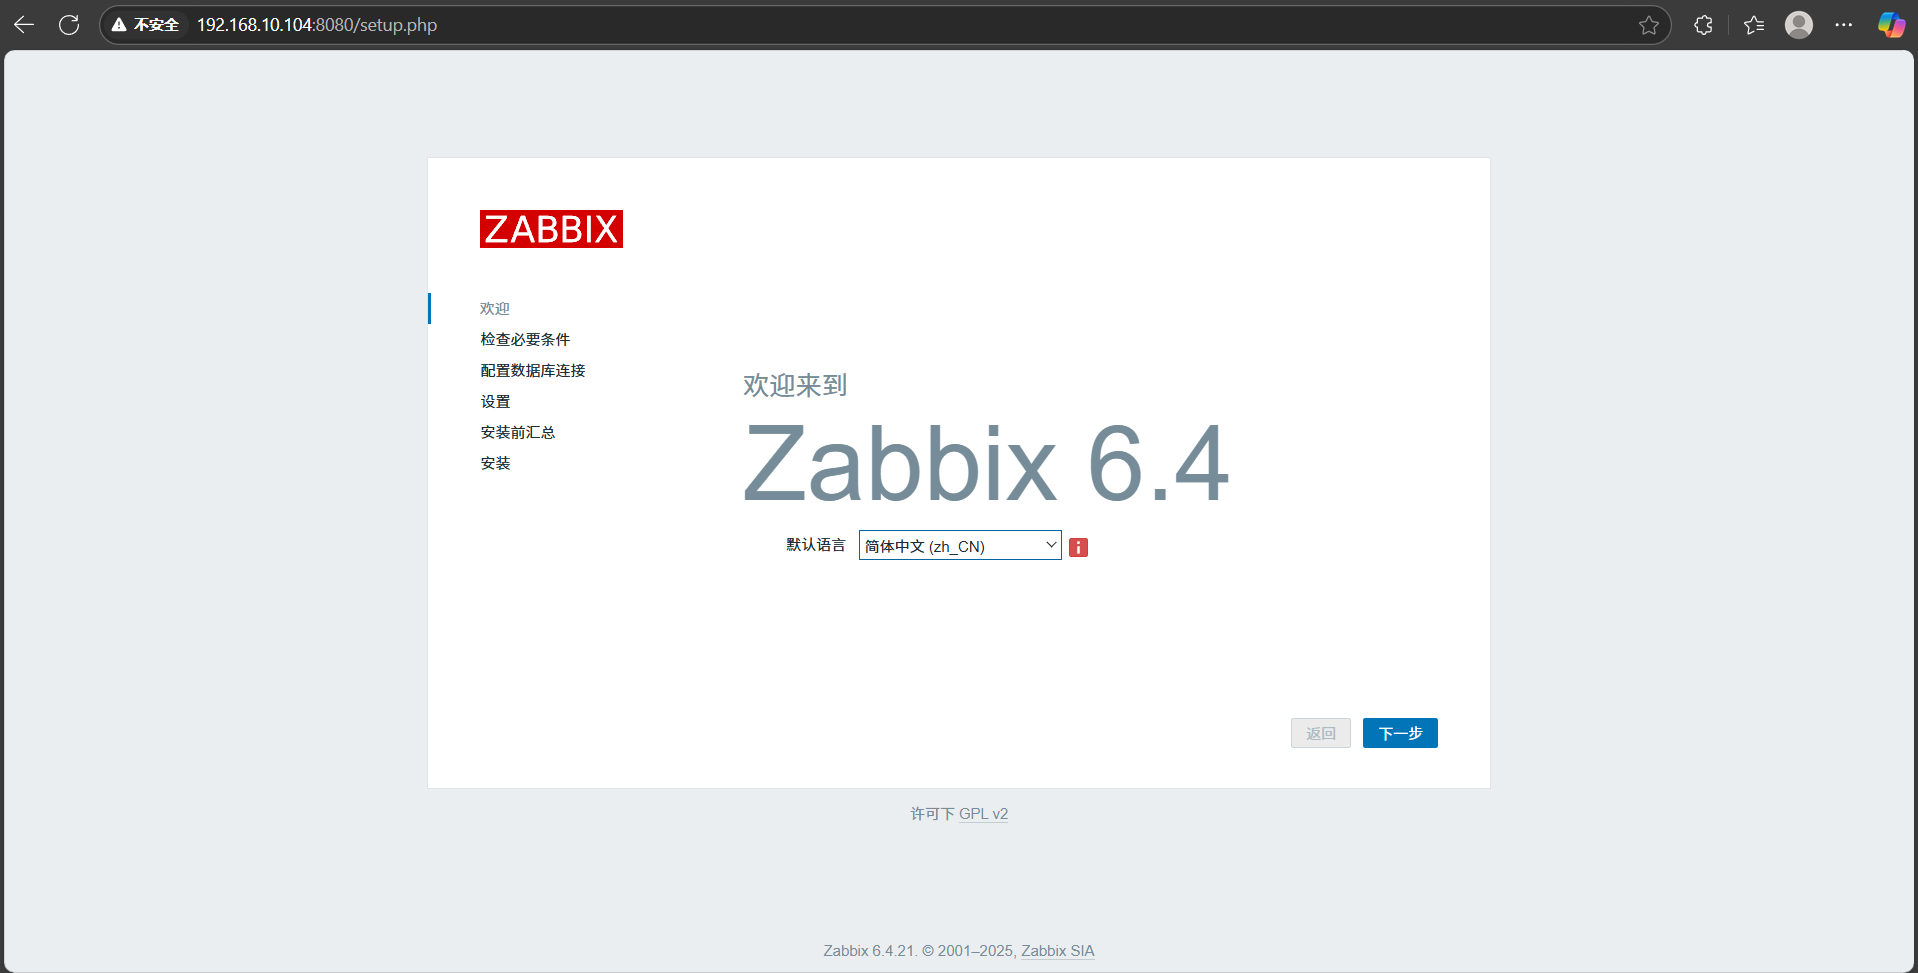Select the 安装 setup step

coord(495,463)
